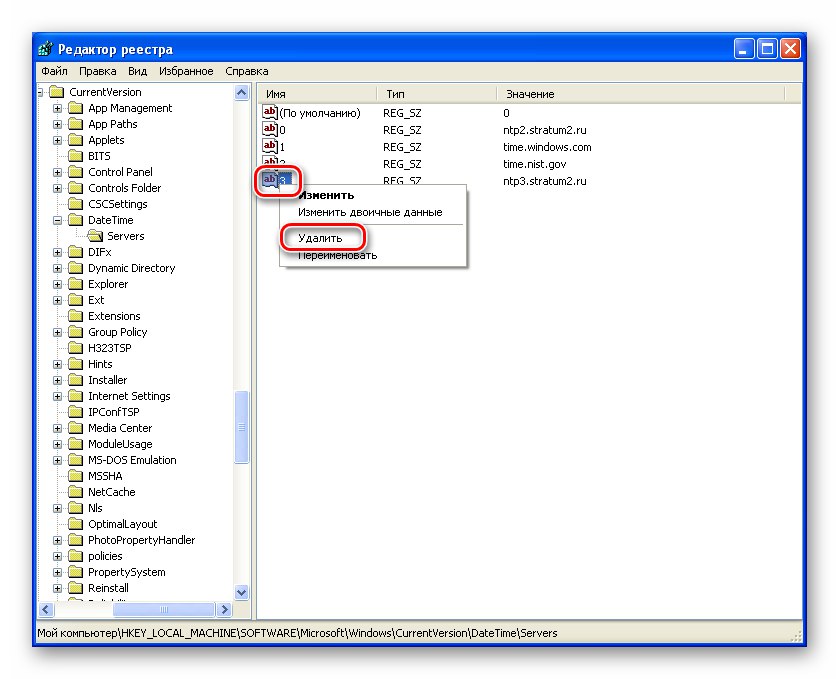The height and width of the screenshot is (679, 839).
Task: Expand the ModuleUsage tree node
Action: click(x=57, y=444)
